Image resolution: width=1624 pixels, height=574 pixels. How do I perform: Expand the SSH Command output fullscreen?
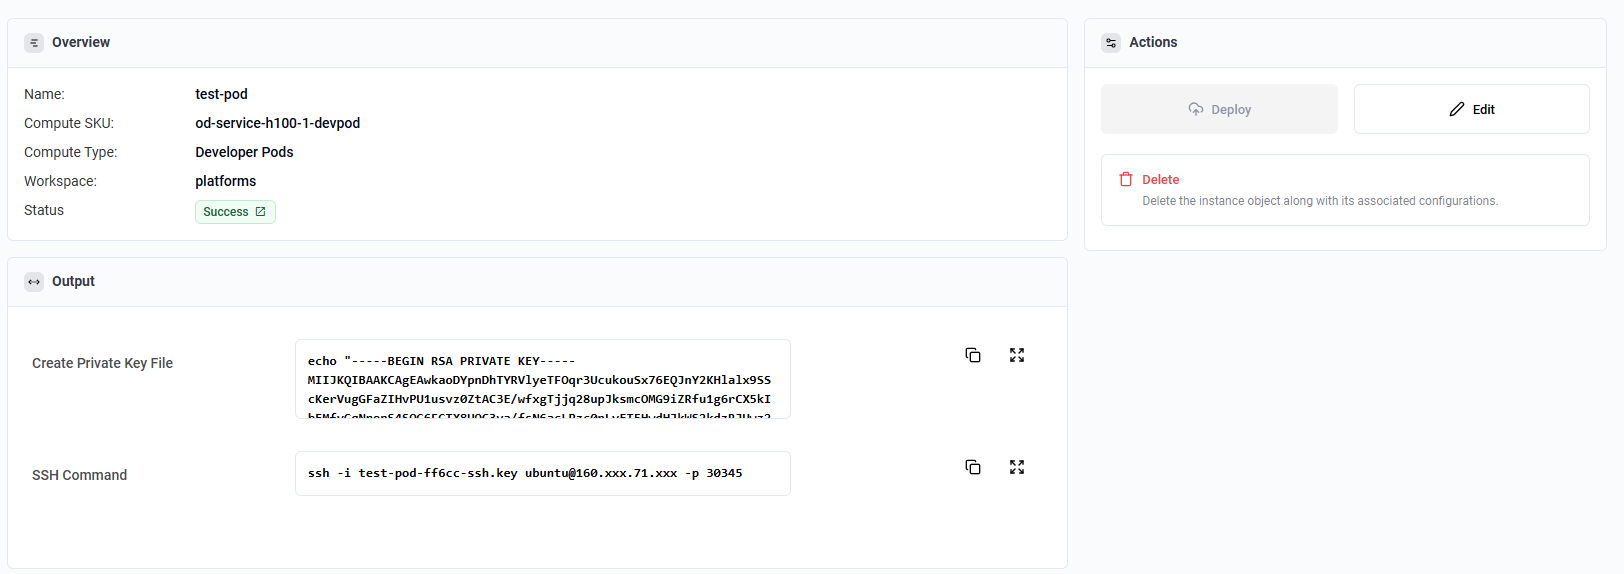1017,467
